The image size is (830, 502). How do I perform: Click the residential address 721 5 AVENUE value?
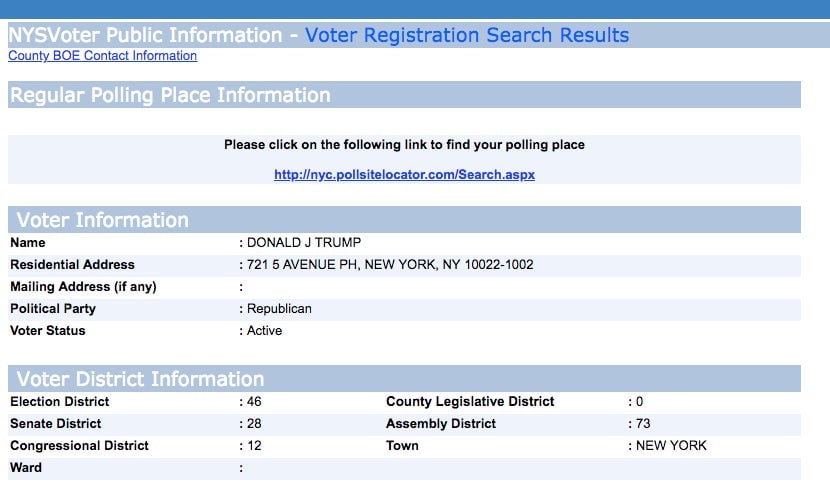click(x=390, y=265)
